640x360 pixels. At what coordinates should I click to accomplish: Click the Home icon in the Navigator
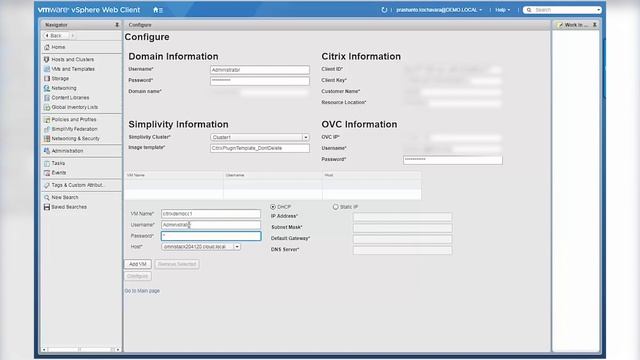pos(47,47)
